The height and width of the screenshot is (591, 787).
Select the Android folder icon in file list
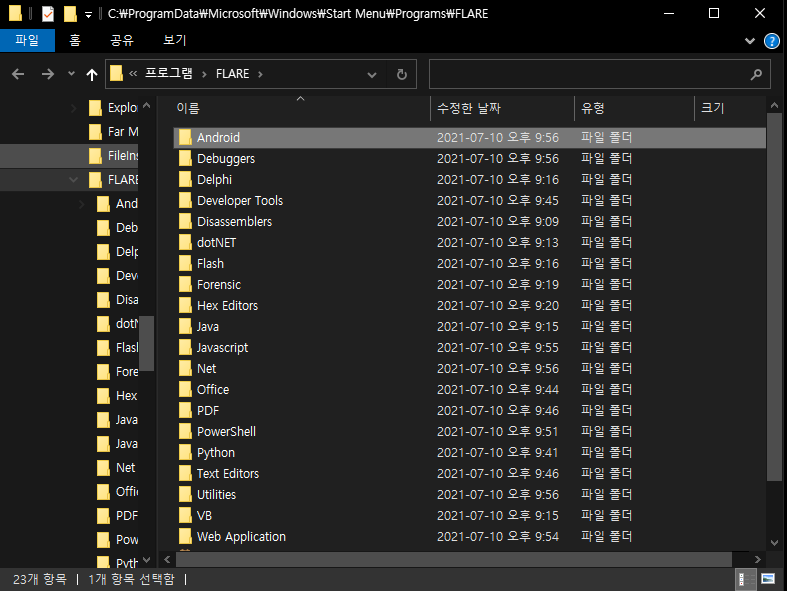[185, 137]
